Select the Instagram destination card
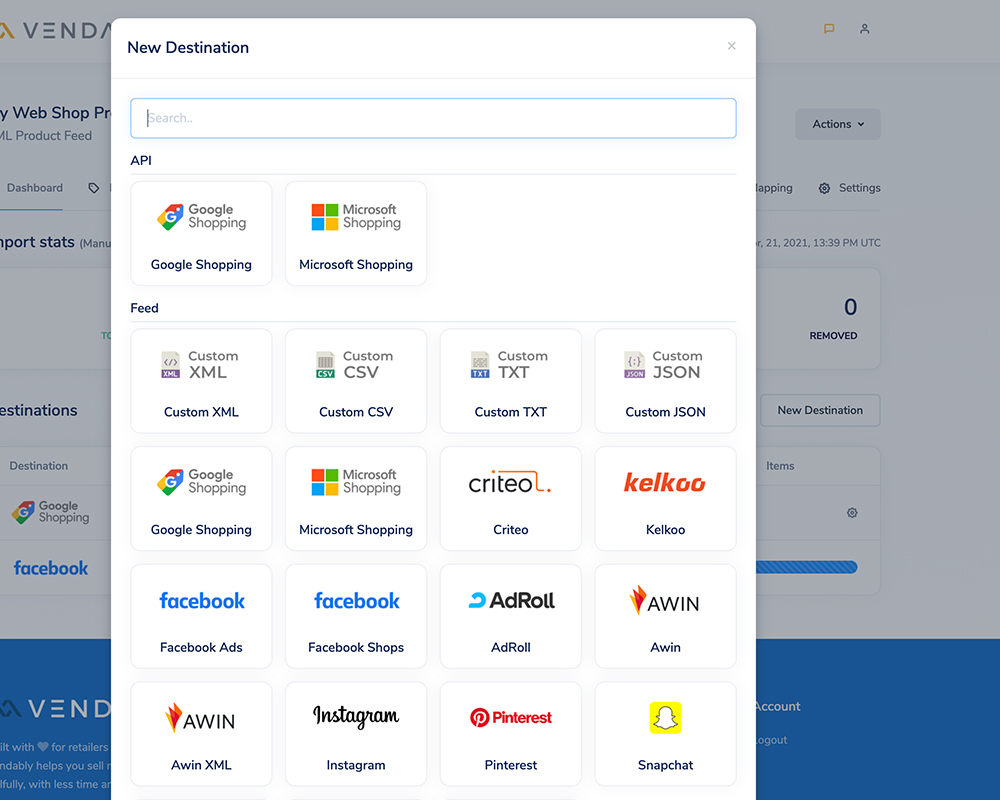Screen dimensions: 1000x800 [x=356, y=734]
